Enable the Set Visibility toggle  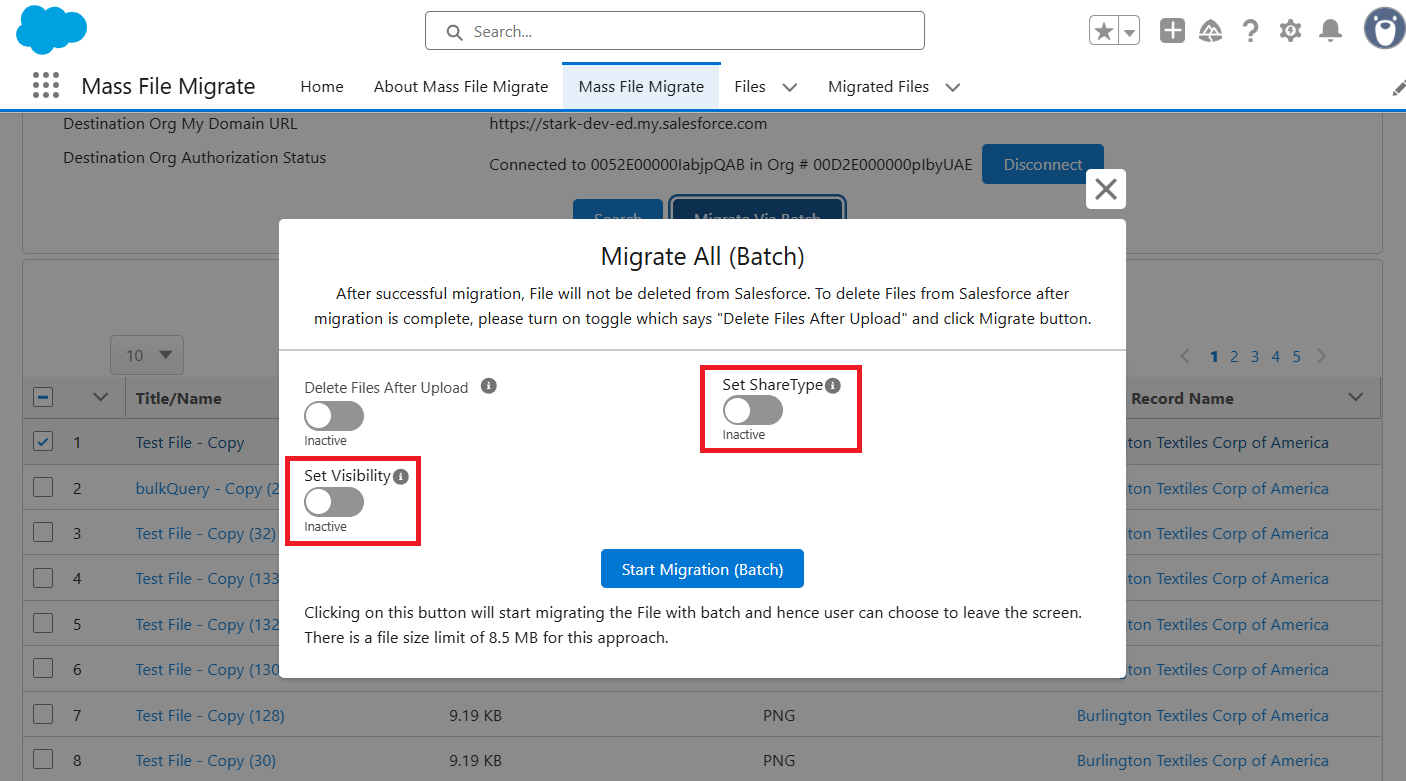334,502
